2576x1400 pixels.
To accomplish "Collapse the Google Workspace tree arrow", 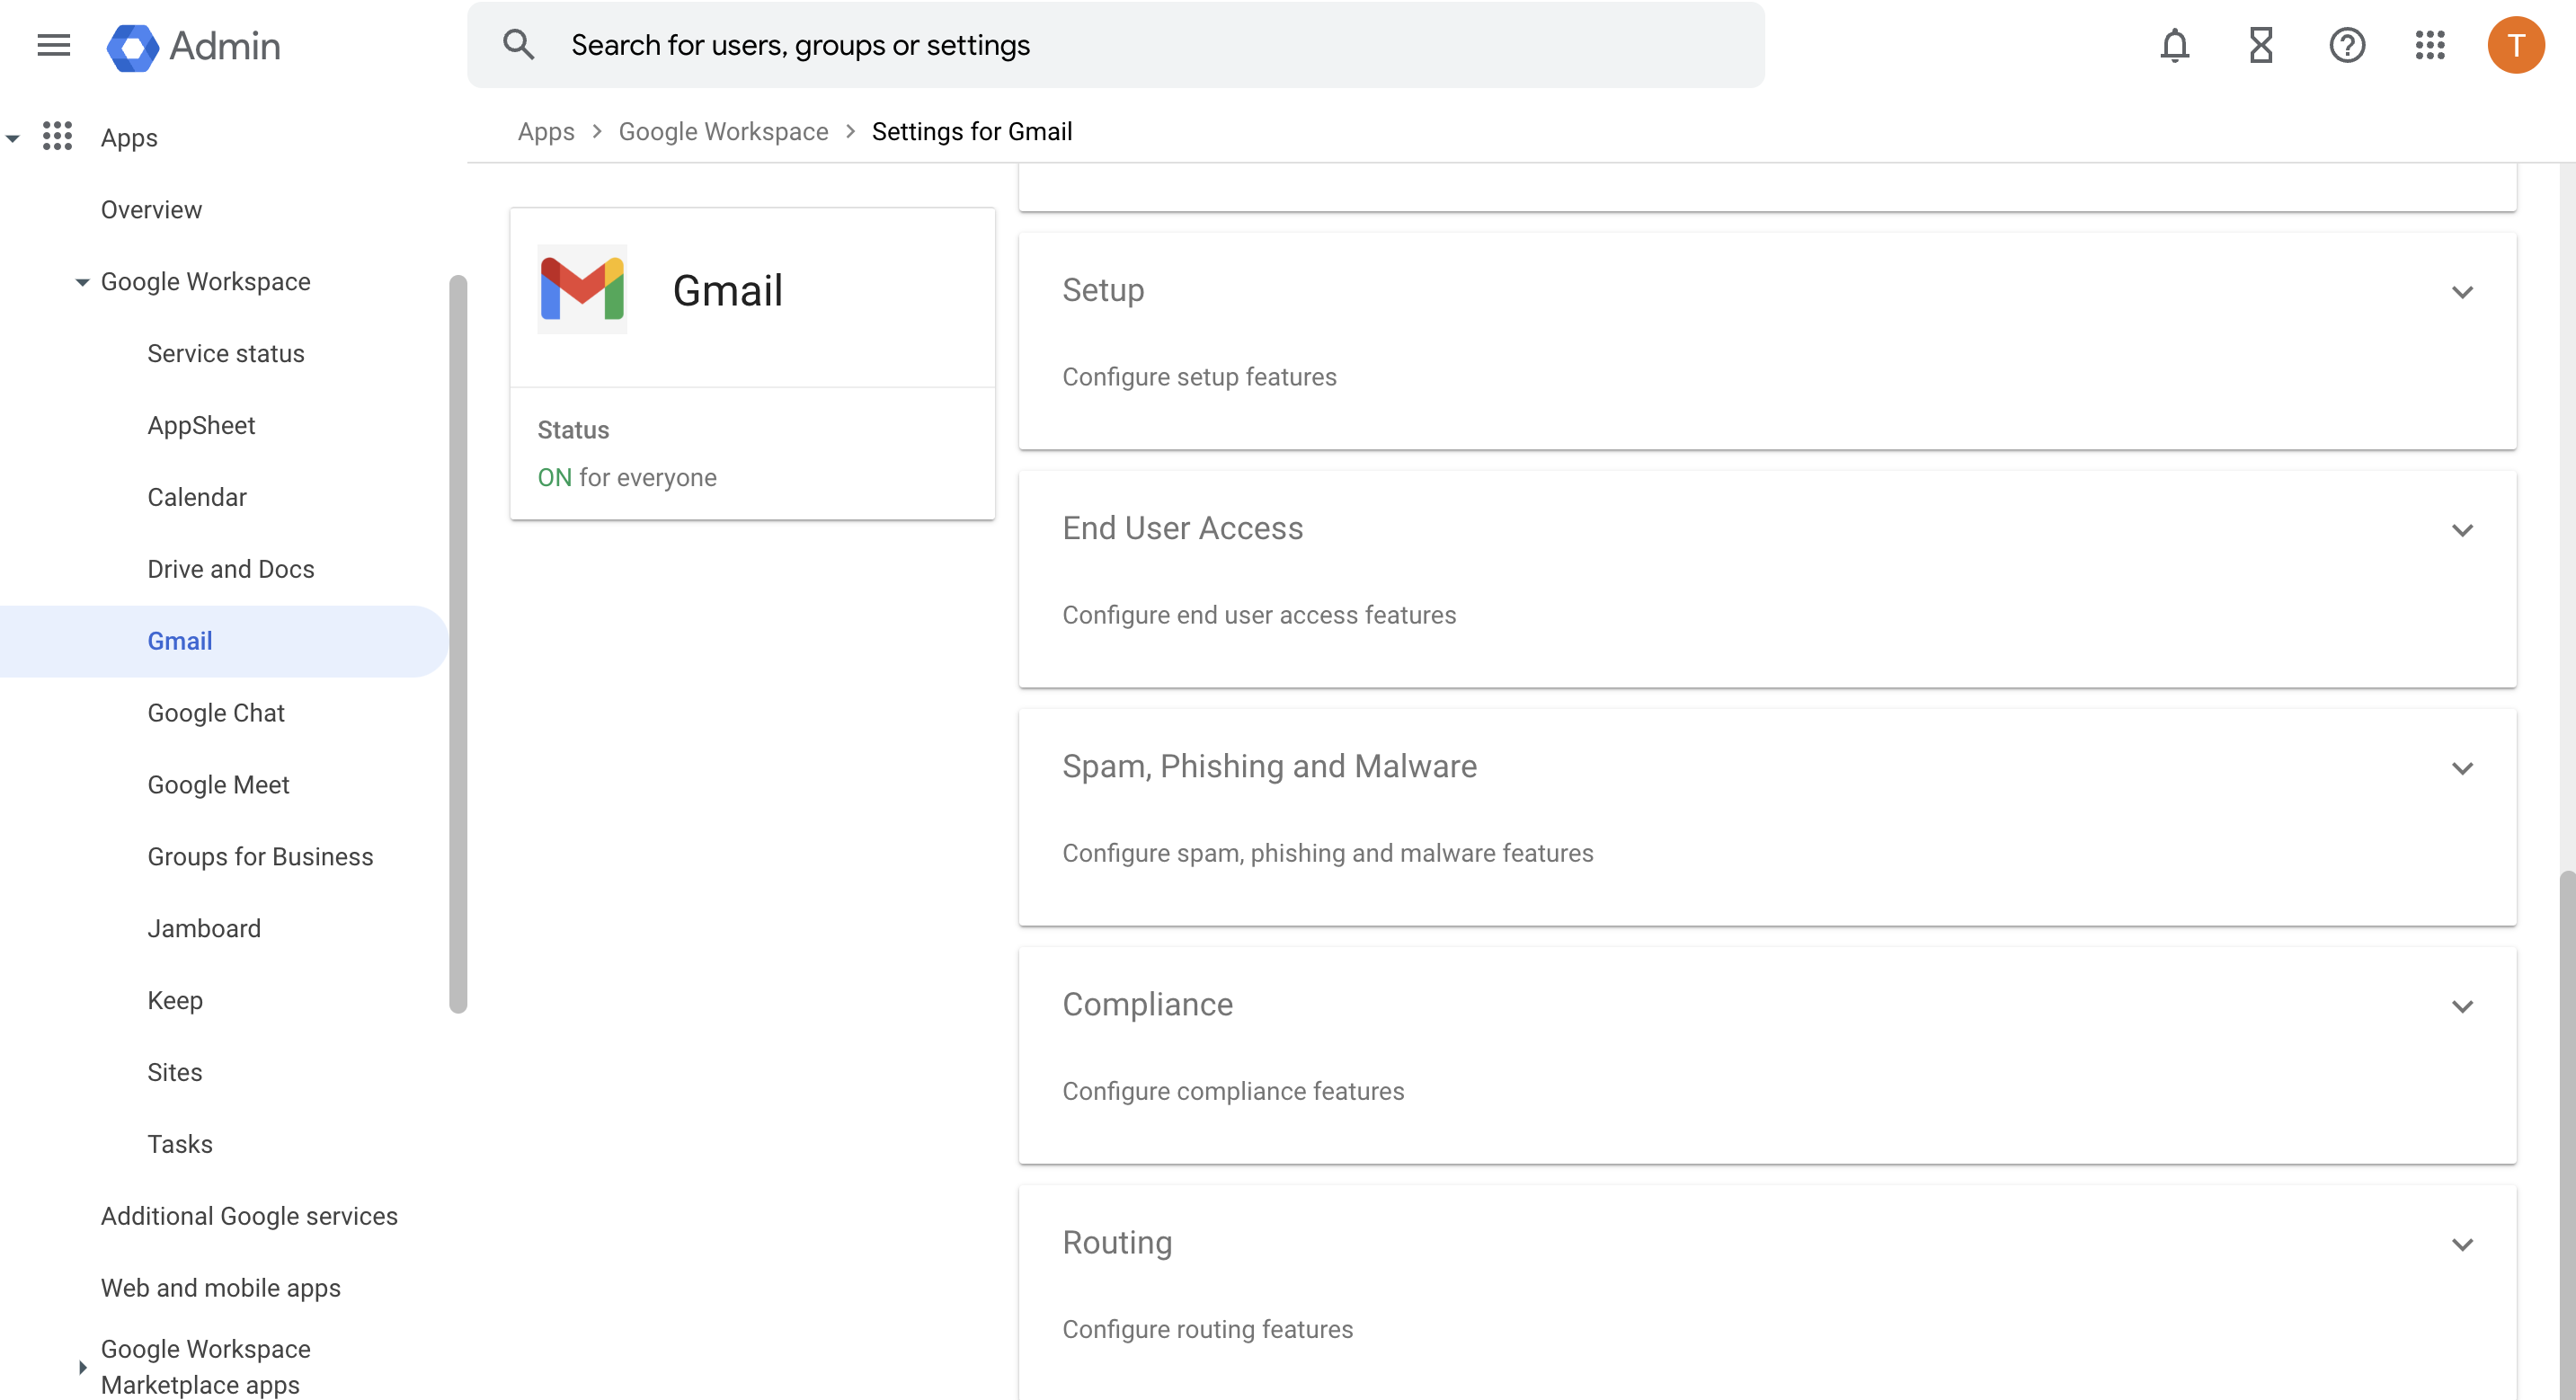I will point(82,283).
